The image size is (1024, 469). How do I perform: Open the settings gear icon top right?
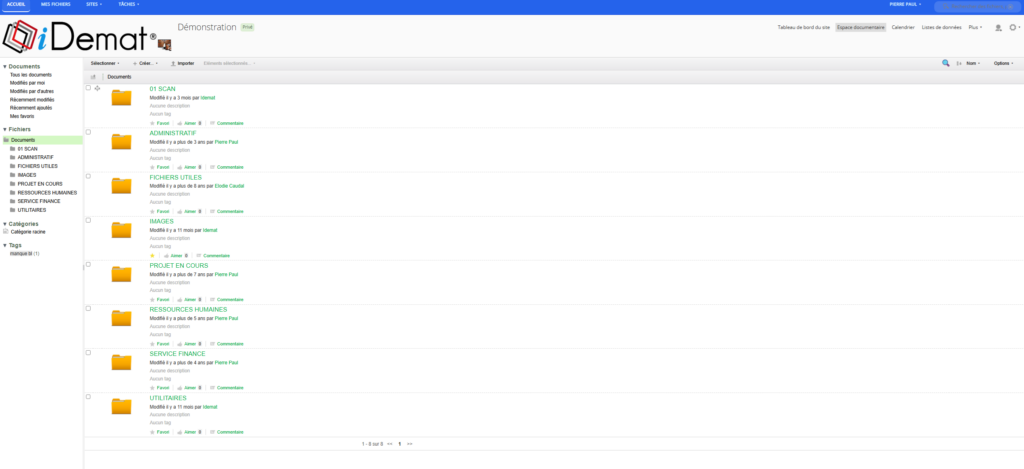coord(1013,27)
